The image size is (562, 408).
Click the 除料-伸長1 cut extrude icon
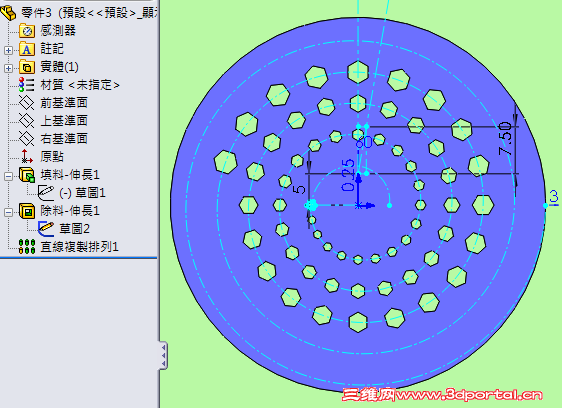(27, 211)
